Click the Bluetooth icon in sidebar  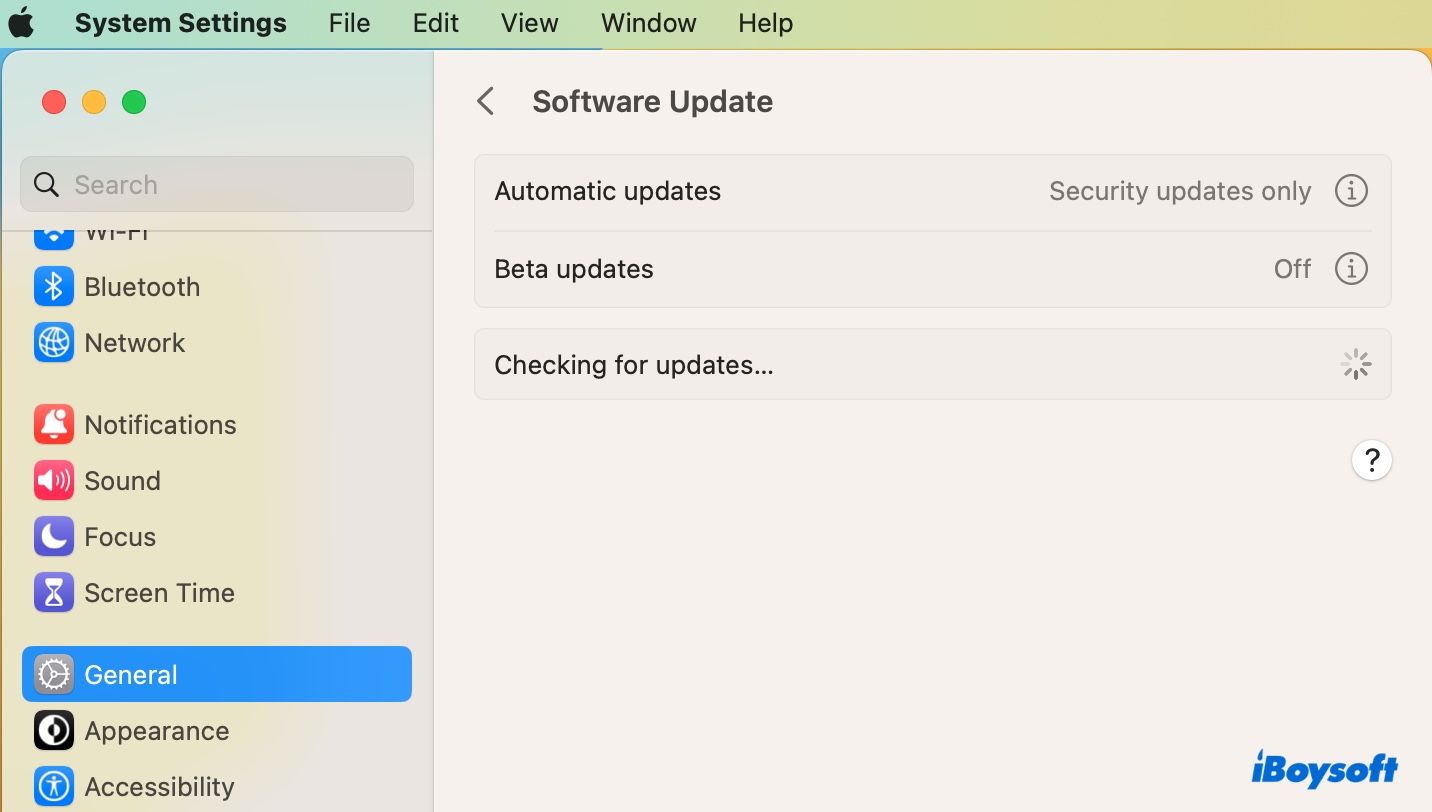(54, 287)
